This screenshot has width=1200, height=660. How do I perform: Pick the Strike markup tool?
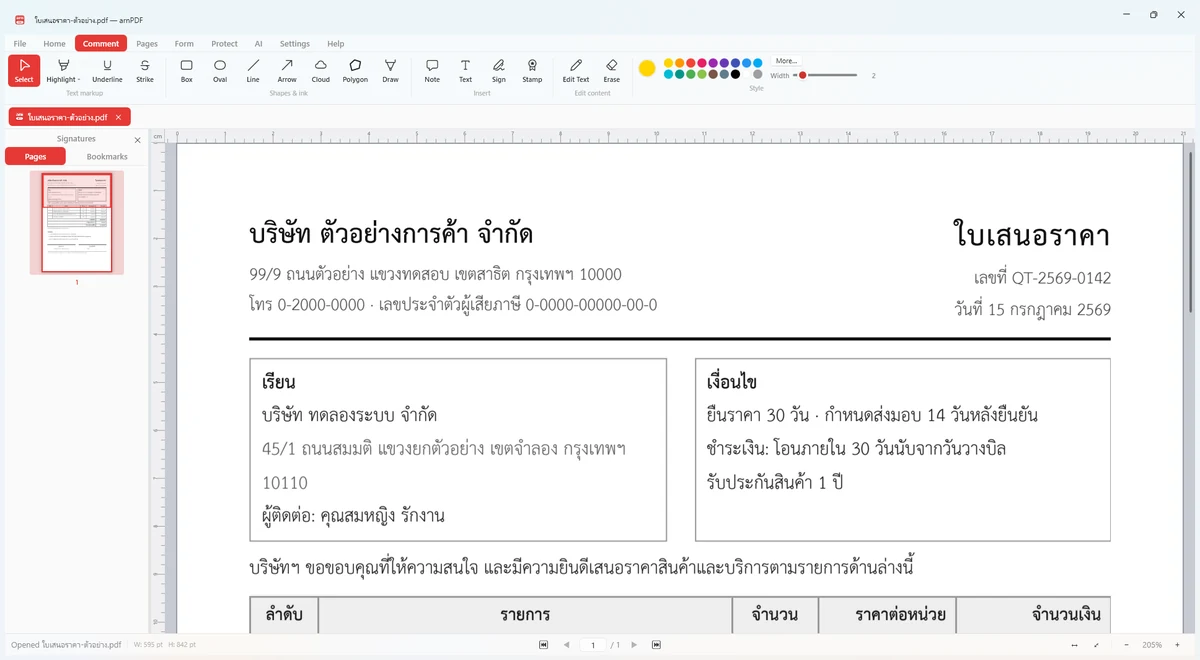tap(145, 70)
